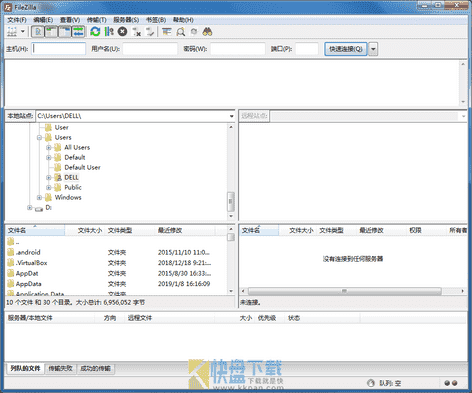Click the green Refresh file lists icon
Screen dimensions: 472x393
[95, 32]
